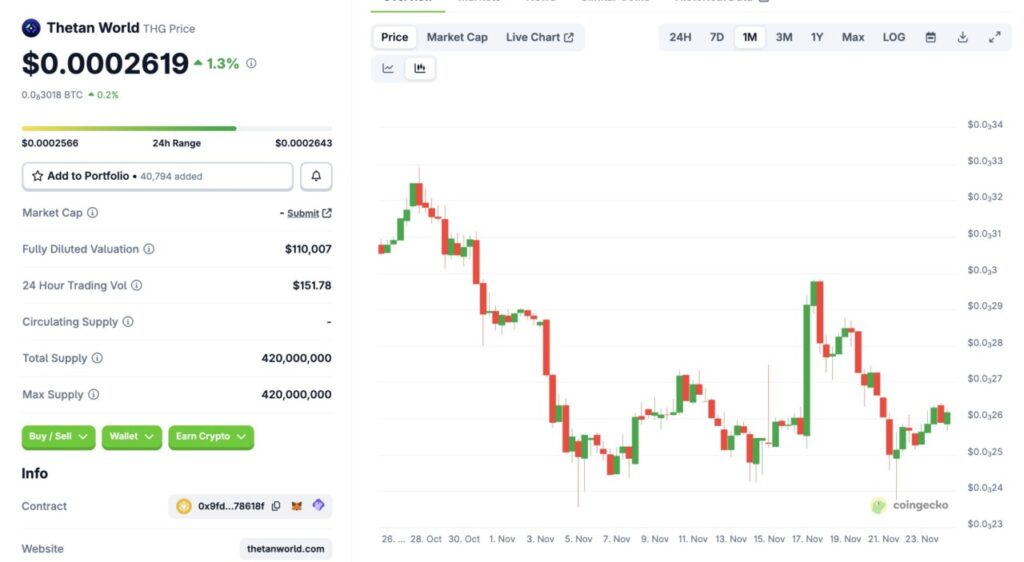Open the calendar date range picker
The width and height of the screenshot is (1024, 562).
[930, 38]
